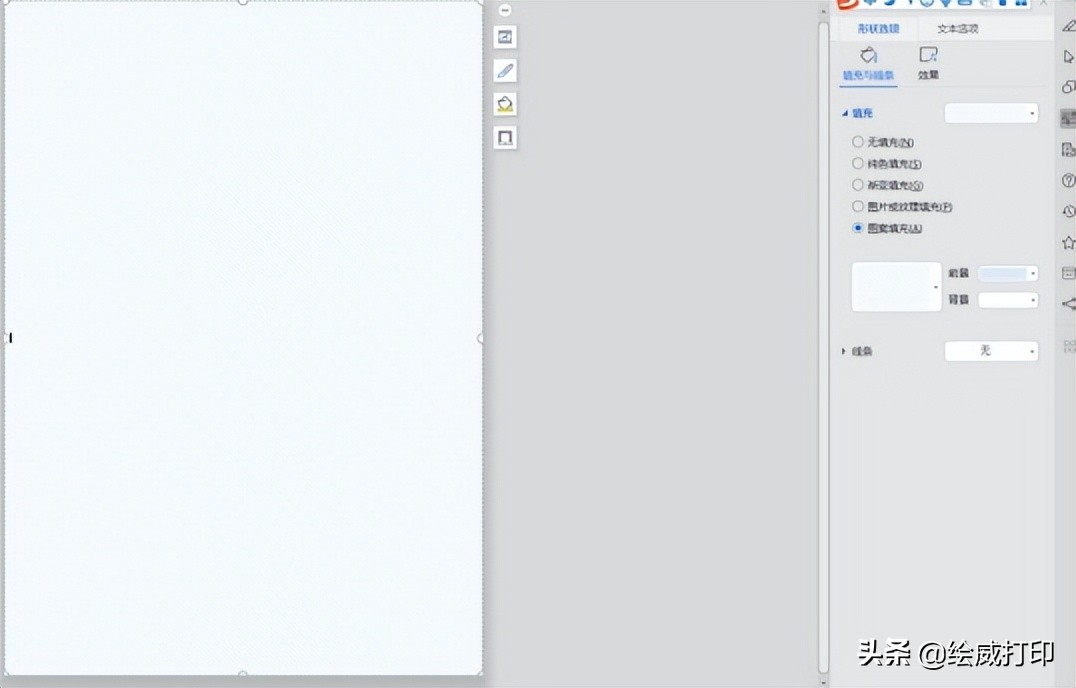Click the selection arrow sidebar icon
Screen dimensions: 1076x688
click(x=1068, y=56)
